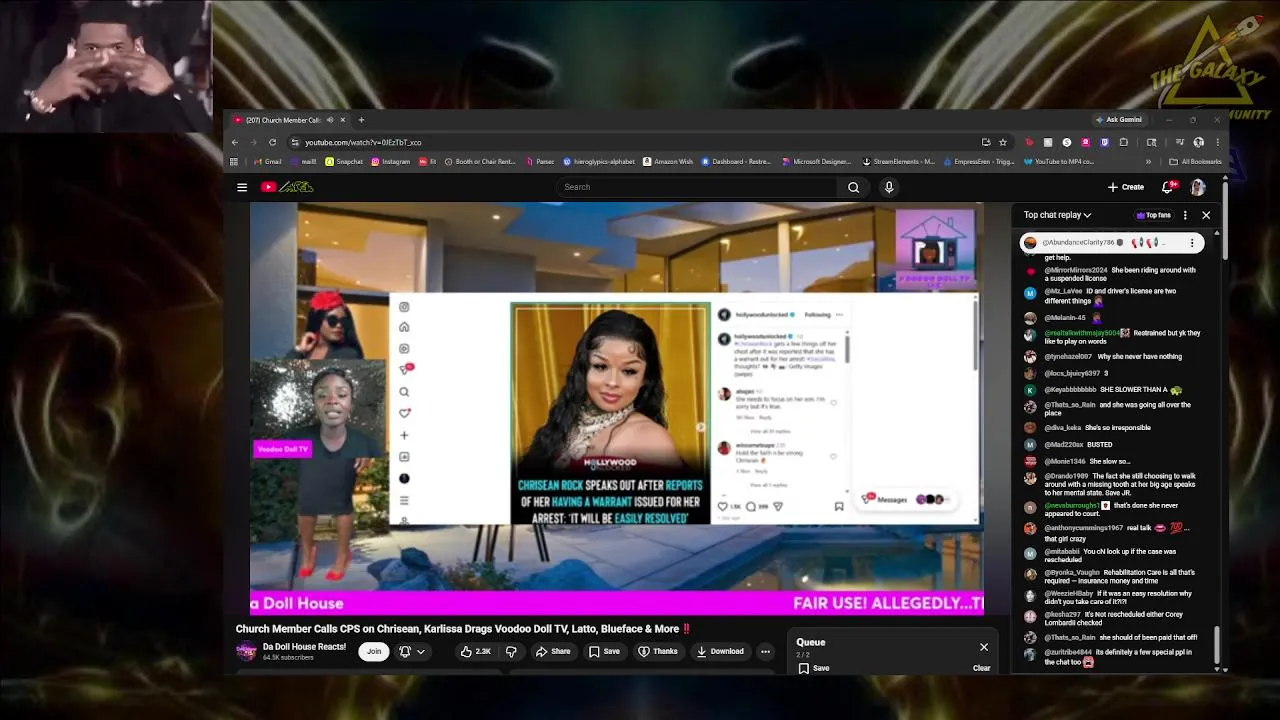Open the chat options three-dot menu
This screenshot has width=1280, height=720.
[x=1185, y=215]
